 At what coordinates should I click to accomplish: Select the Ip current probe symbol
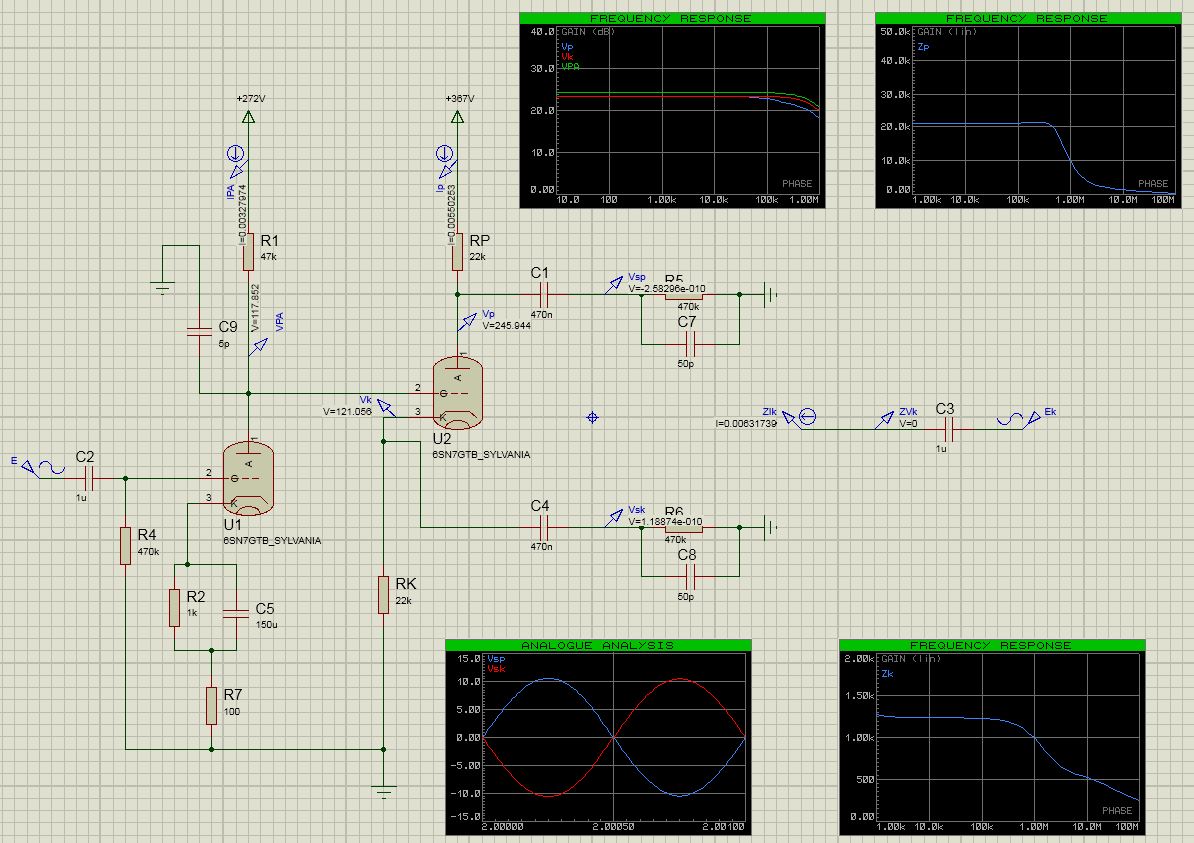446,162
